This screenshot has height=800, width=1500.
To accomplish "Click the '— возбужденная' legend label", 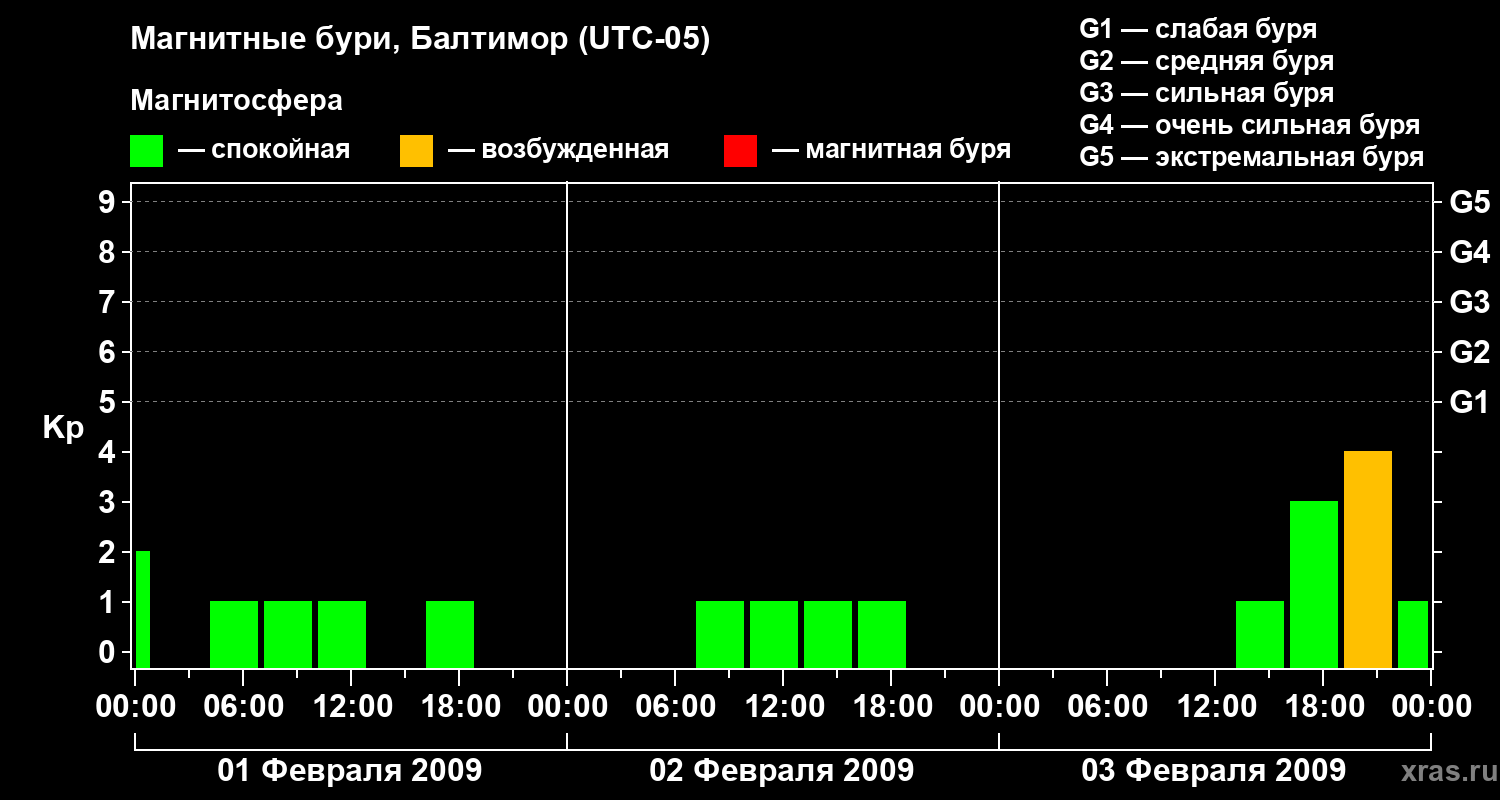I will 558,151.
